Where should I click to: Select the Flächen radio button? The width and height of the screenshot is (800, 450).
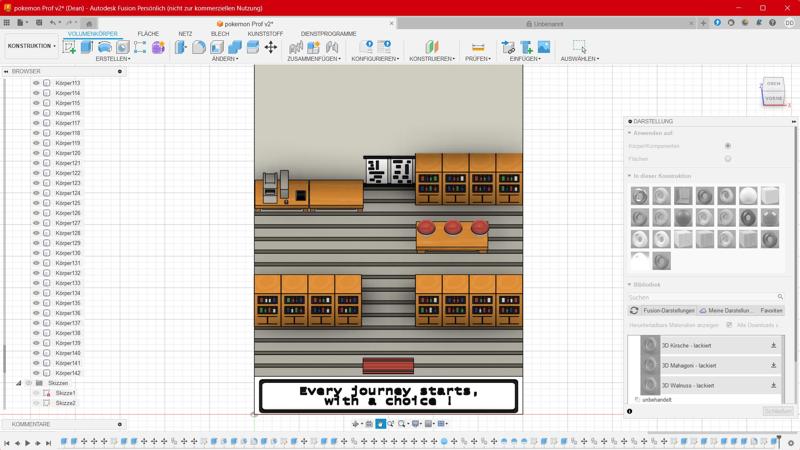point(728,159)
